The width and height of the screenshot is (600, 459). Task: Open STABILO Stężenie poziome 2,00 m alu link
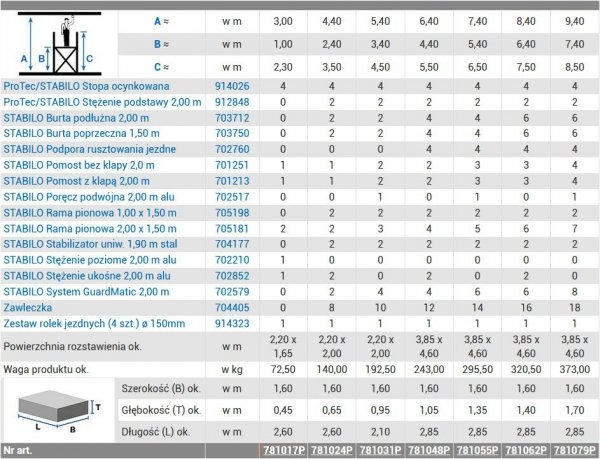[90, 260]
